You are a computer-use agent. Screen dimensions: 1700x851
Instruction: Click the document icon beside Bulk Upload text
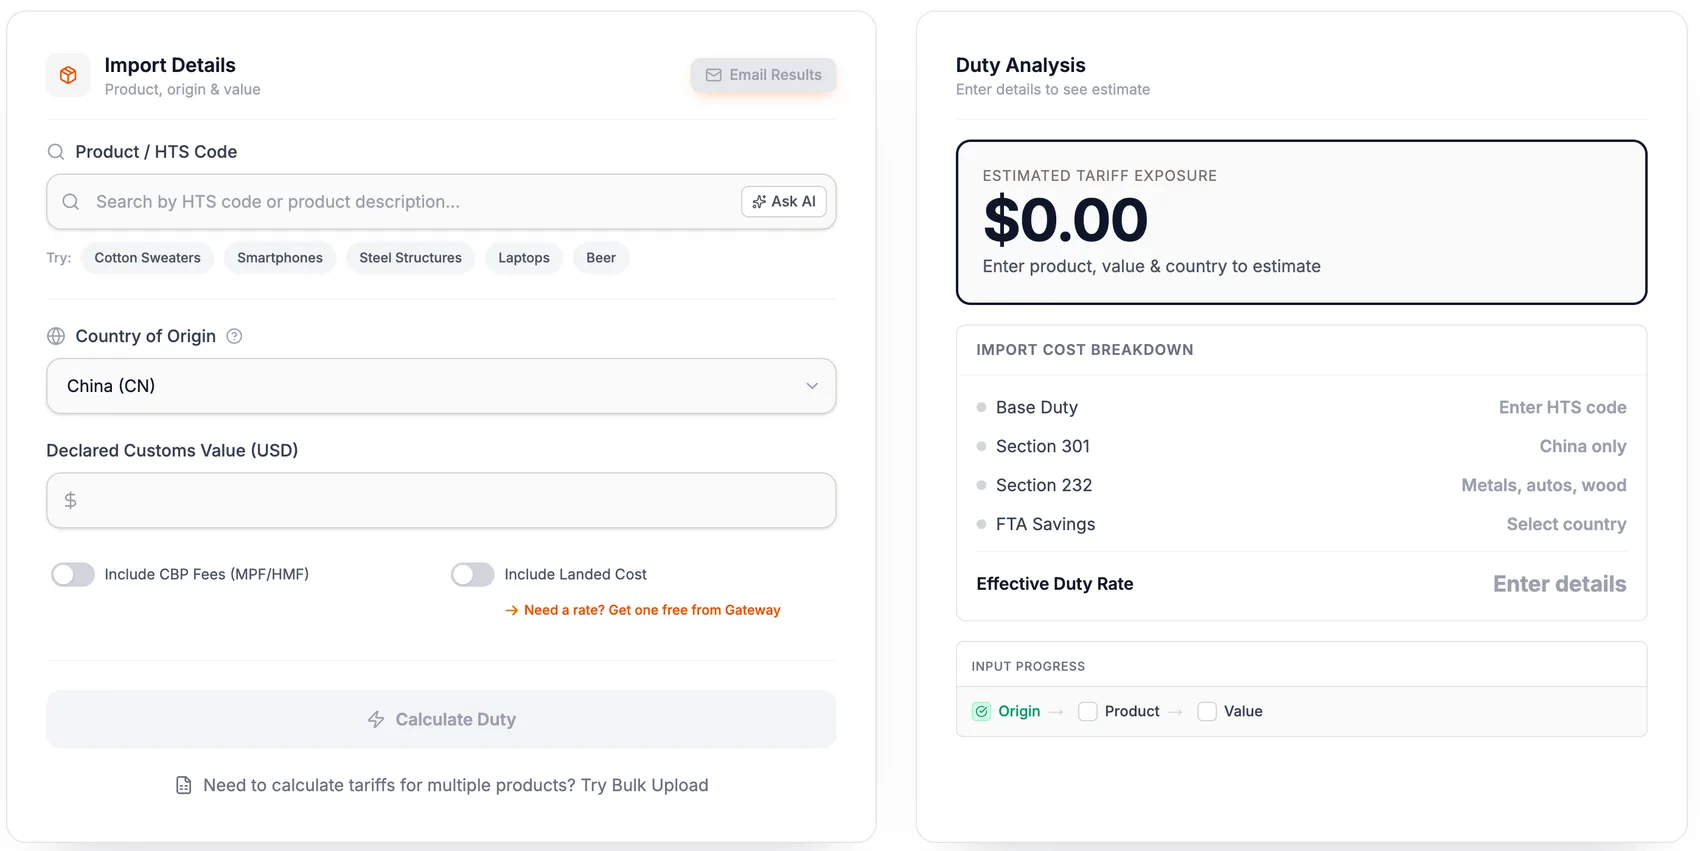point(184,785)
